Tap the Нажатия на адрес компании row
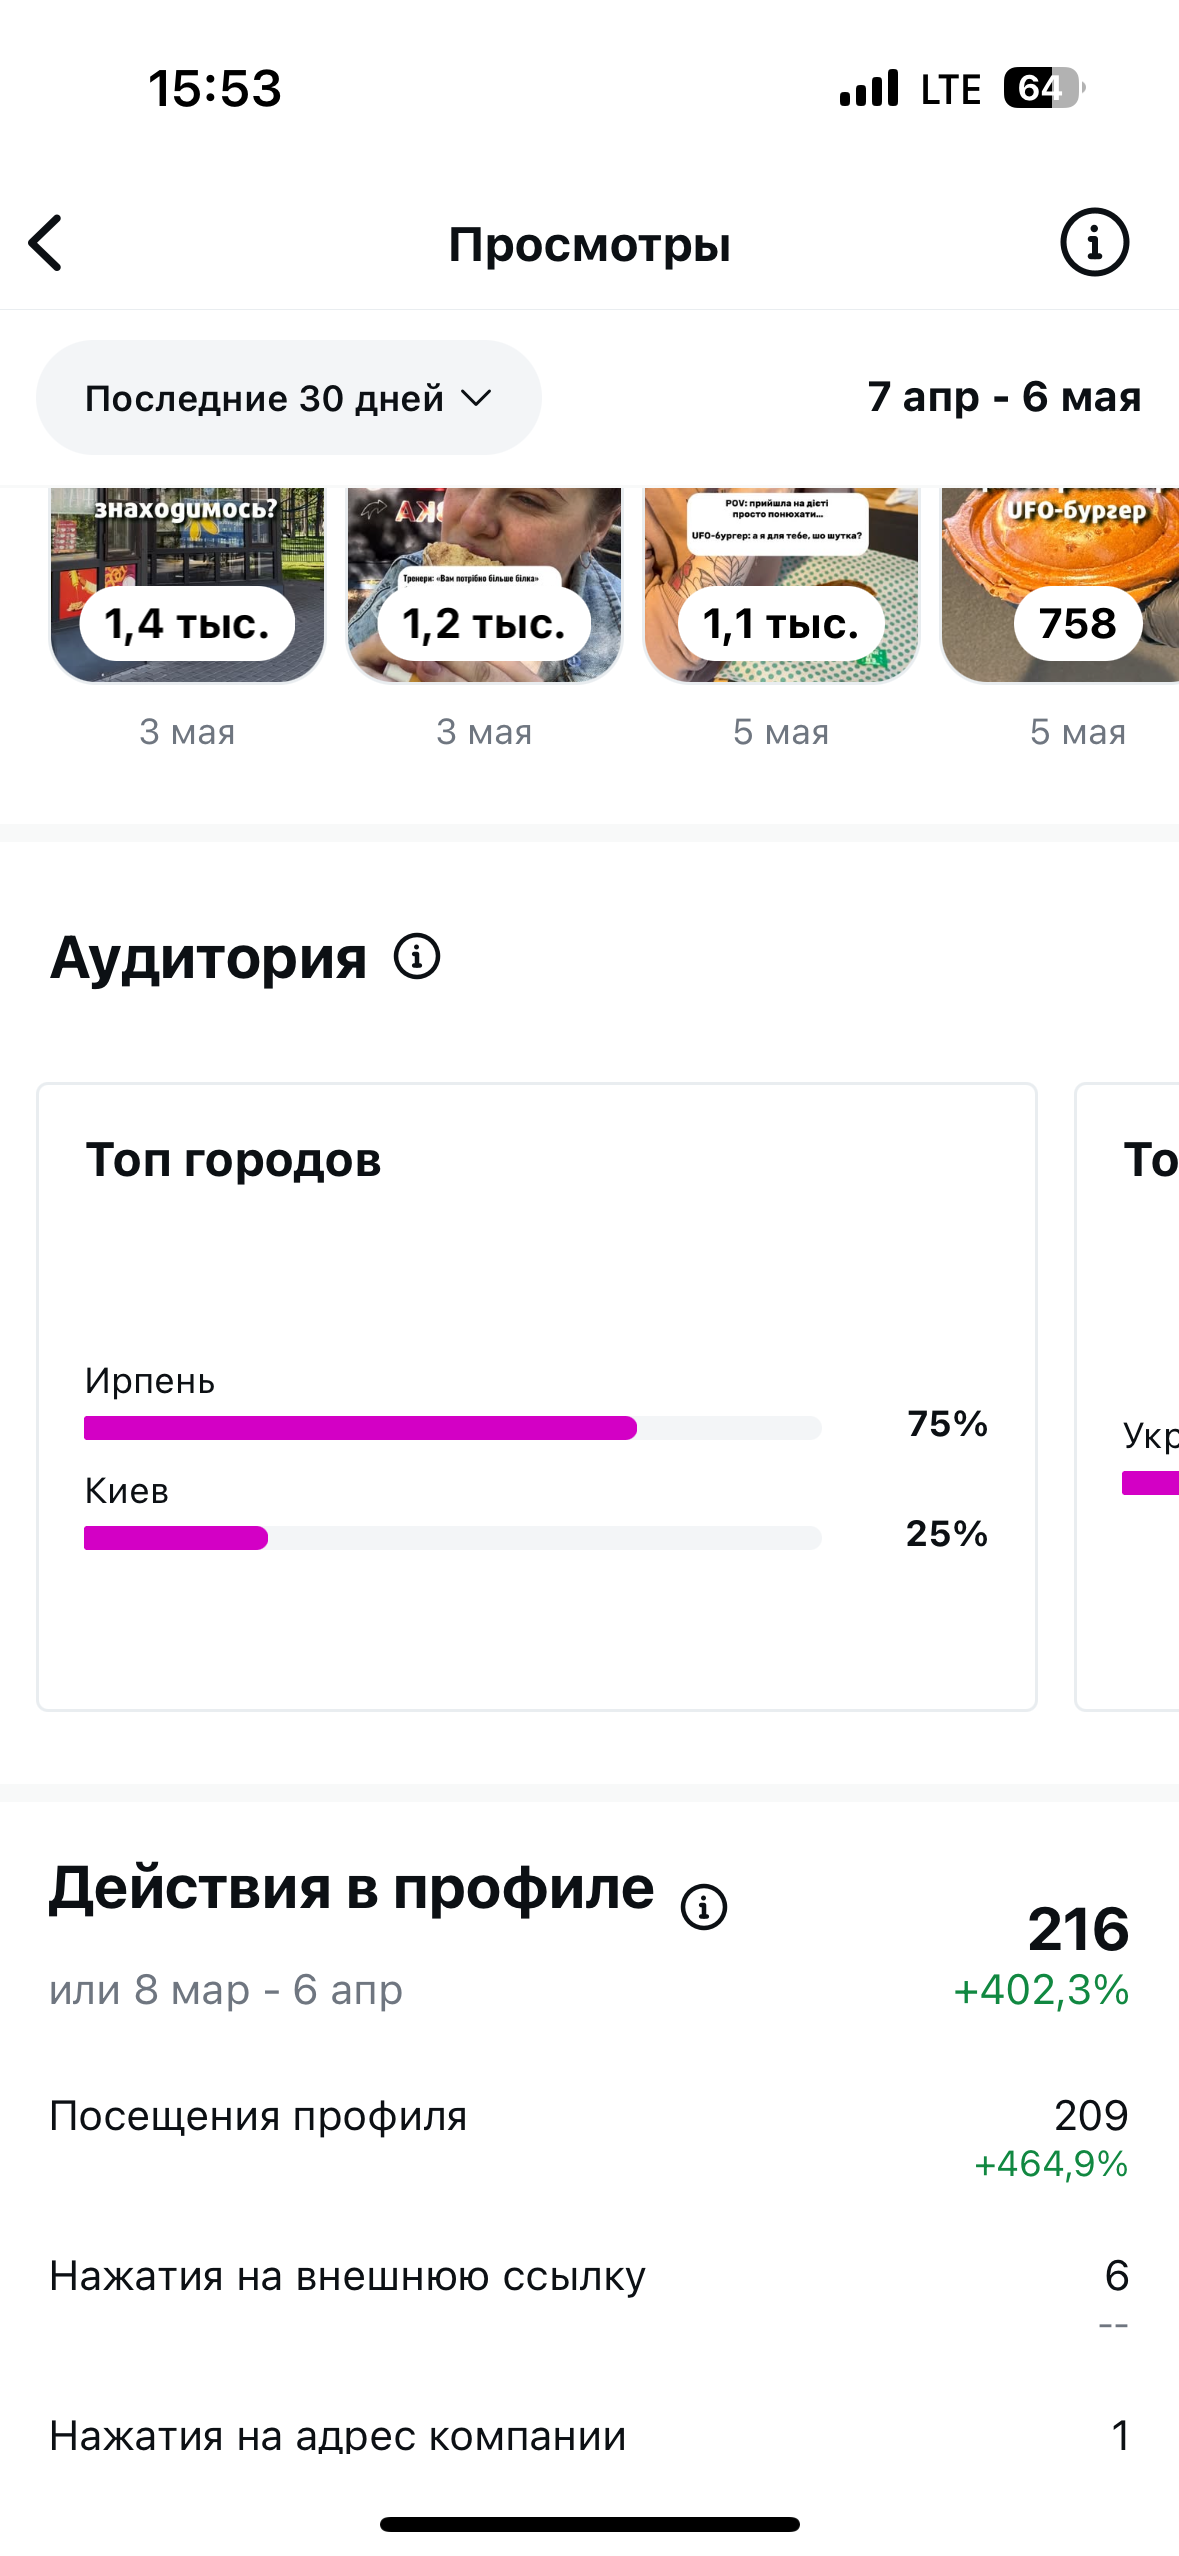 click(x=589, y=2436)
